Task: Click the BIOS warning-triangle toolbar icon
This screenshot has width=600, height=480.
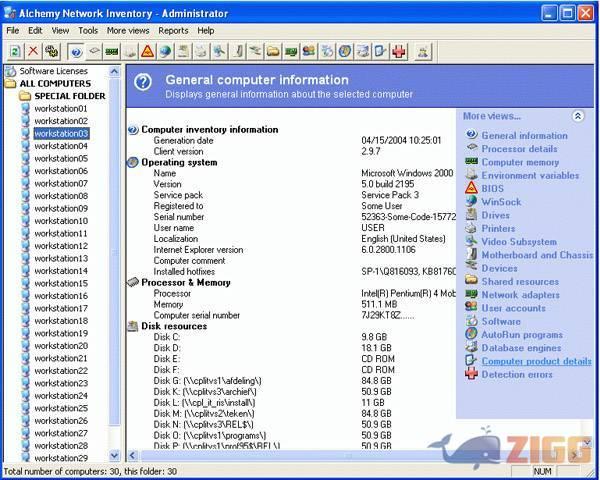Action: click(x=148, y=51)
